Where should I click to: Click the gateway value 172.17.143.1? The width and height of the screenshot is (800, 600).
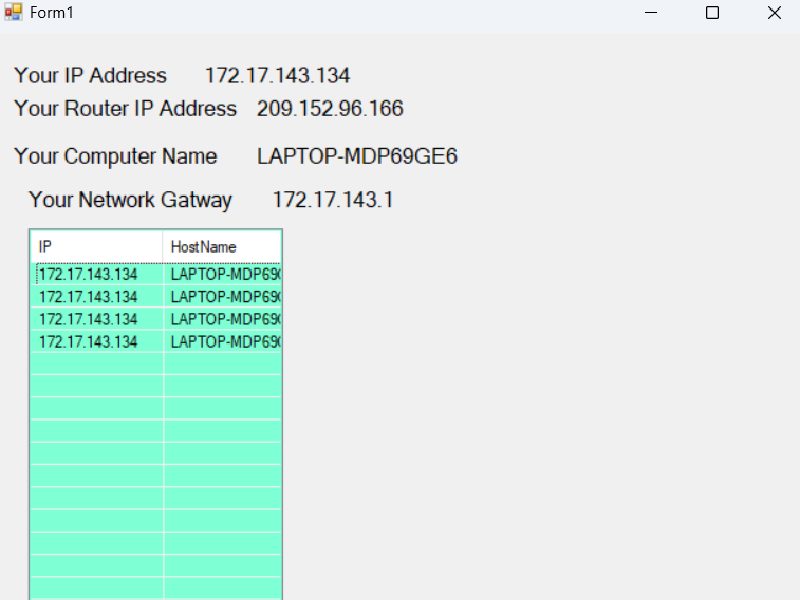pos(332,200)
